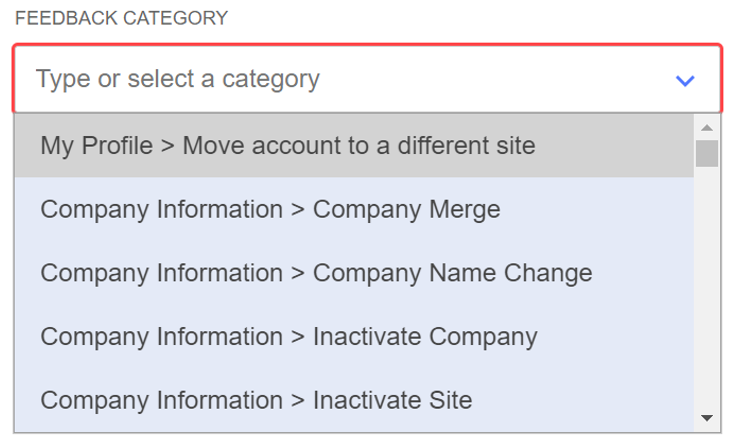Click the scrollbar up arrow
This screenshot has height=448, width=732.
pyautogui.click(x=707, y=127)
